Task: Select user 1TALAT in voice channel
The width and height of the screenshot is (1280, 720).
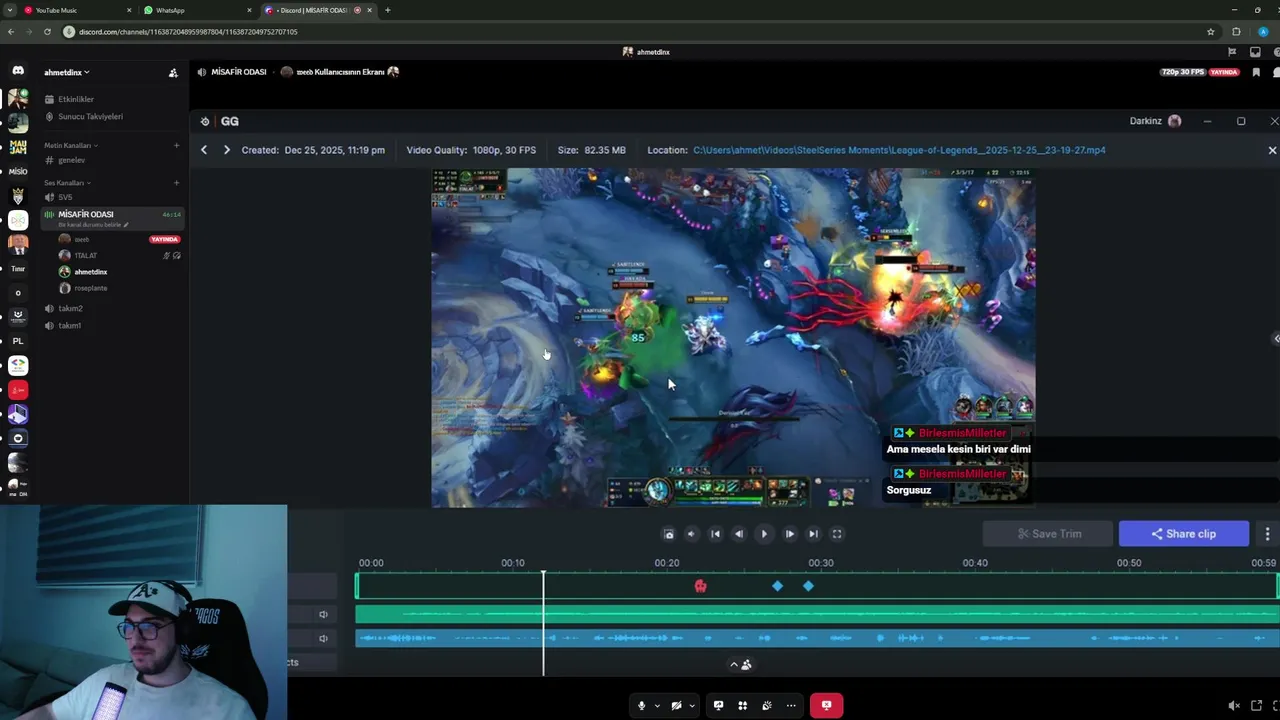Action: [x=86, y=255]
